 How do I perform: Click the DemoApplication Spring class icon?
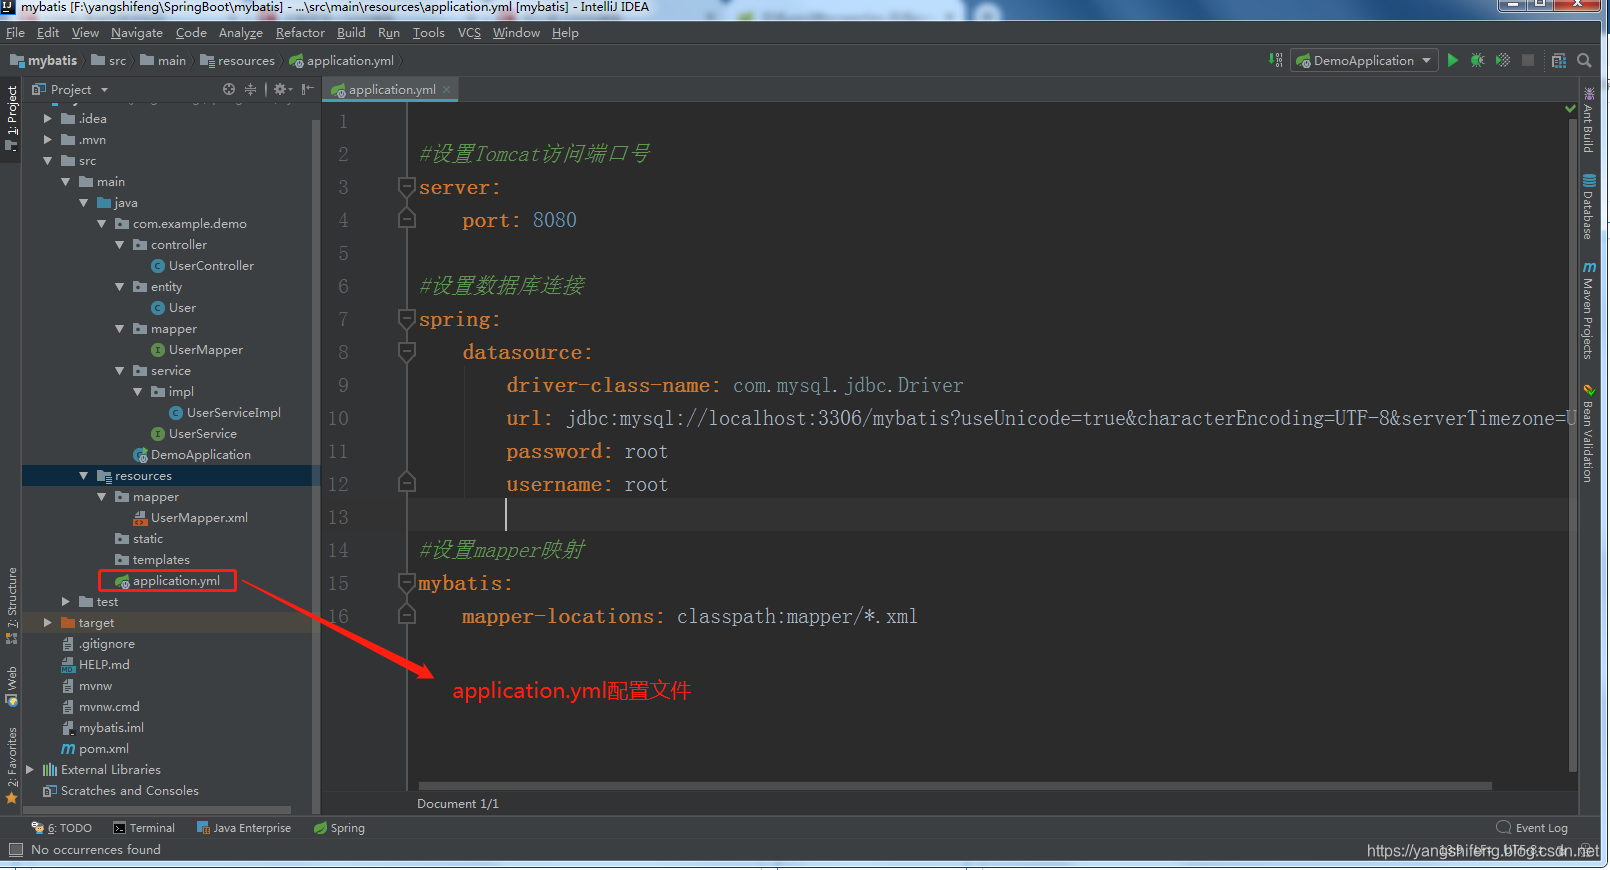coord(140,455)
